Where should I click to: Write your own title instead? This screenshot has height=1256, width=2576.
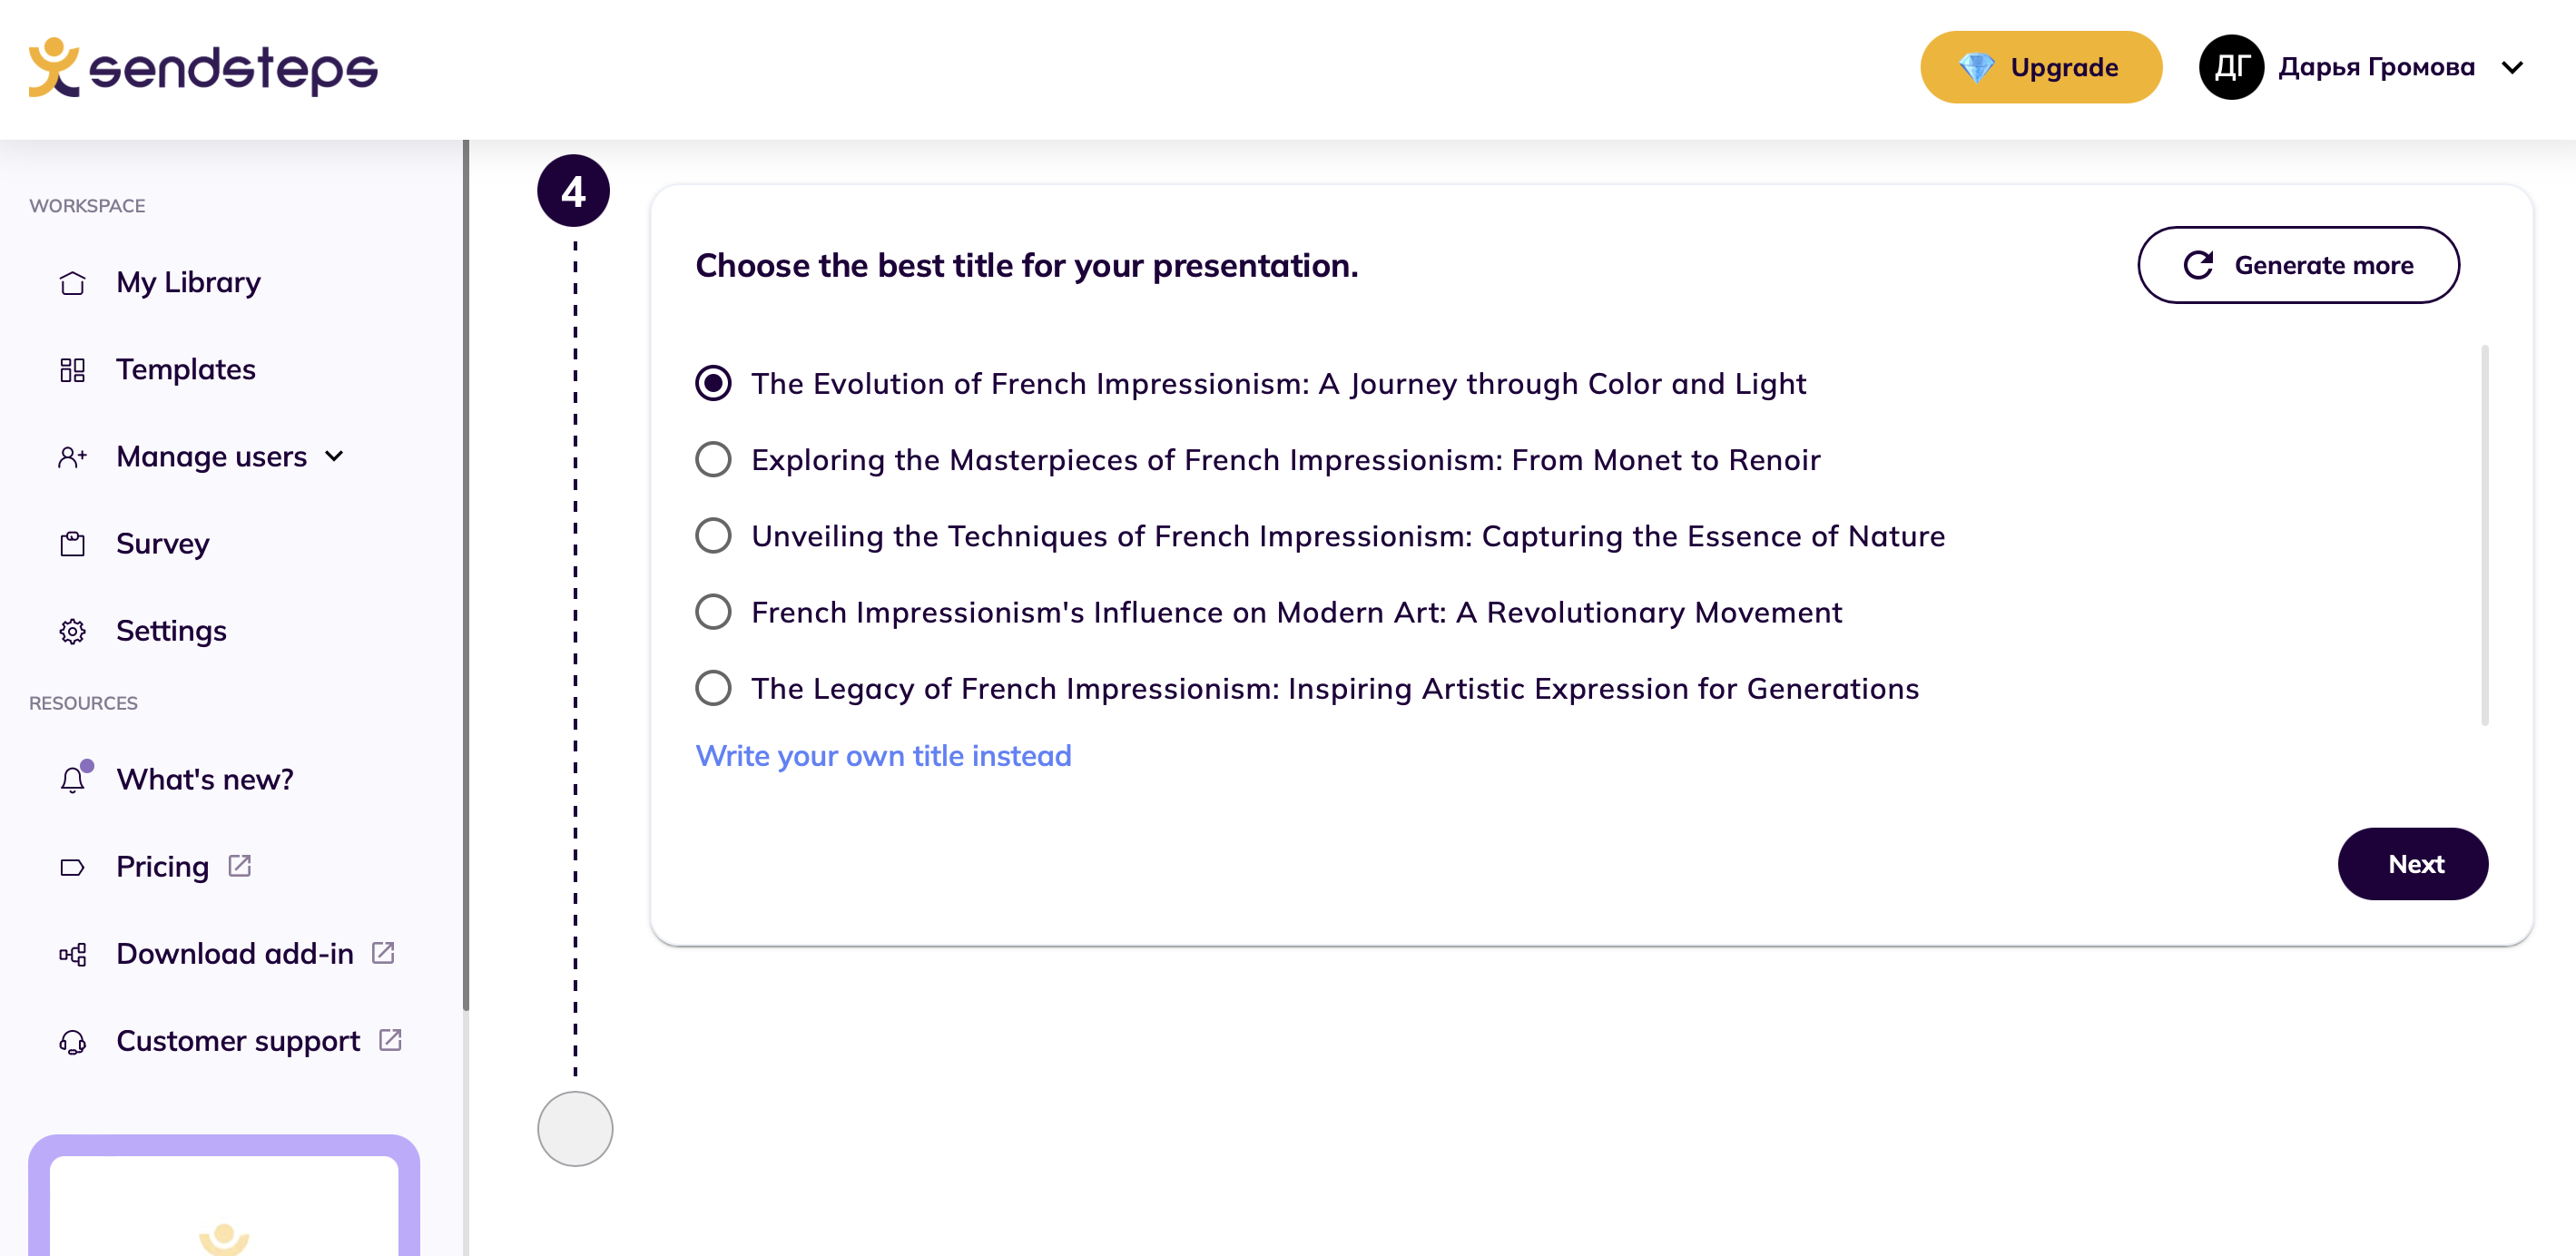tap(884, 755)
